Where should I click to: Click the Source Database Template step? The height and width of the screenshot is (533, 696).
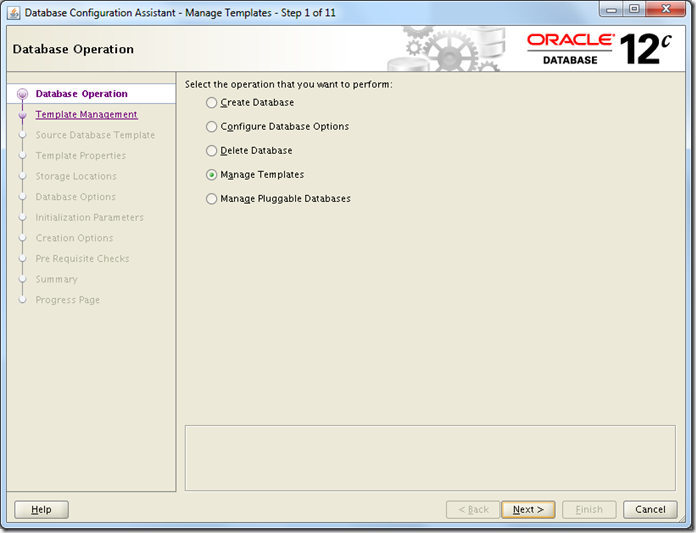tap(95, 135)
